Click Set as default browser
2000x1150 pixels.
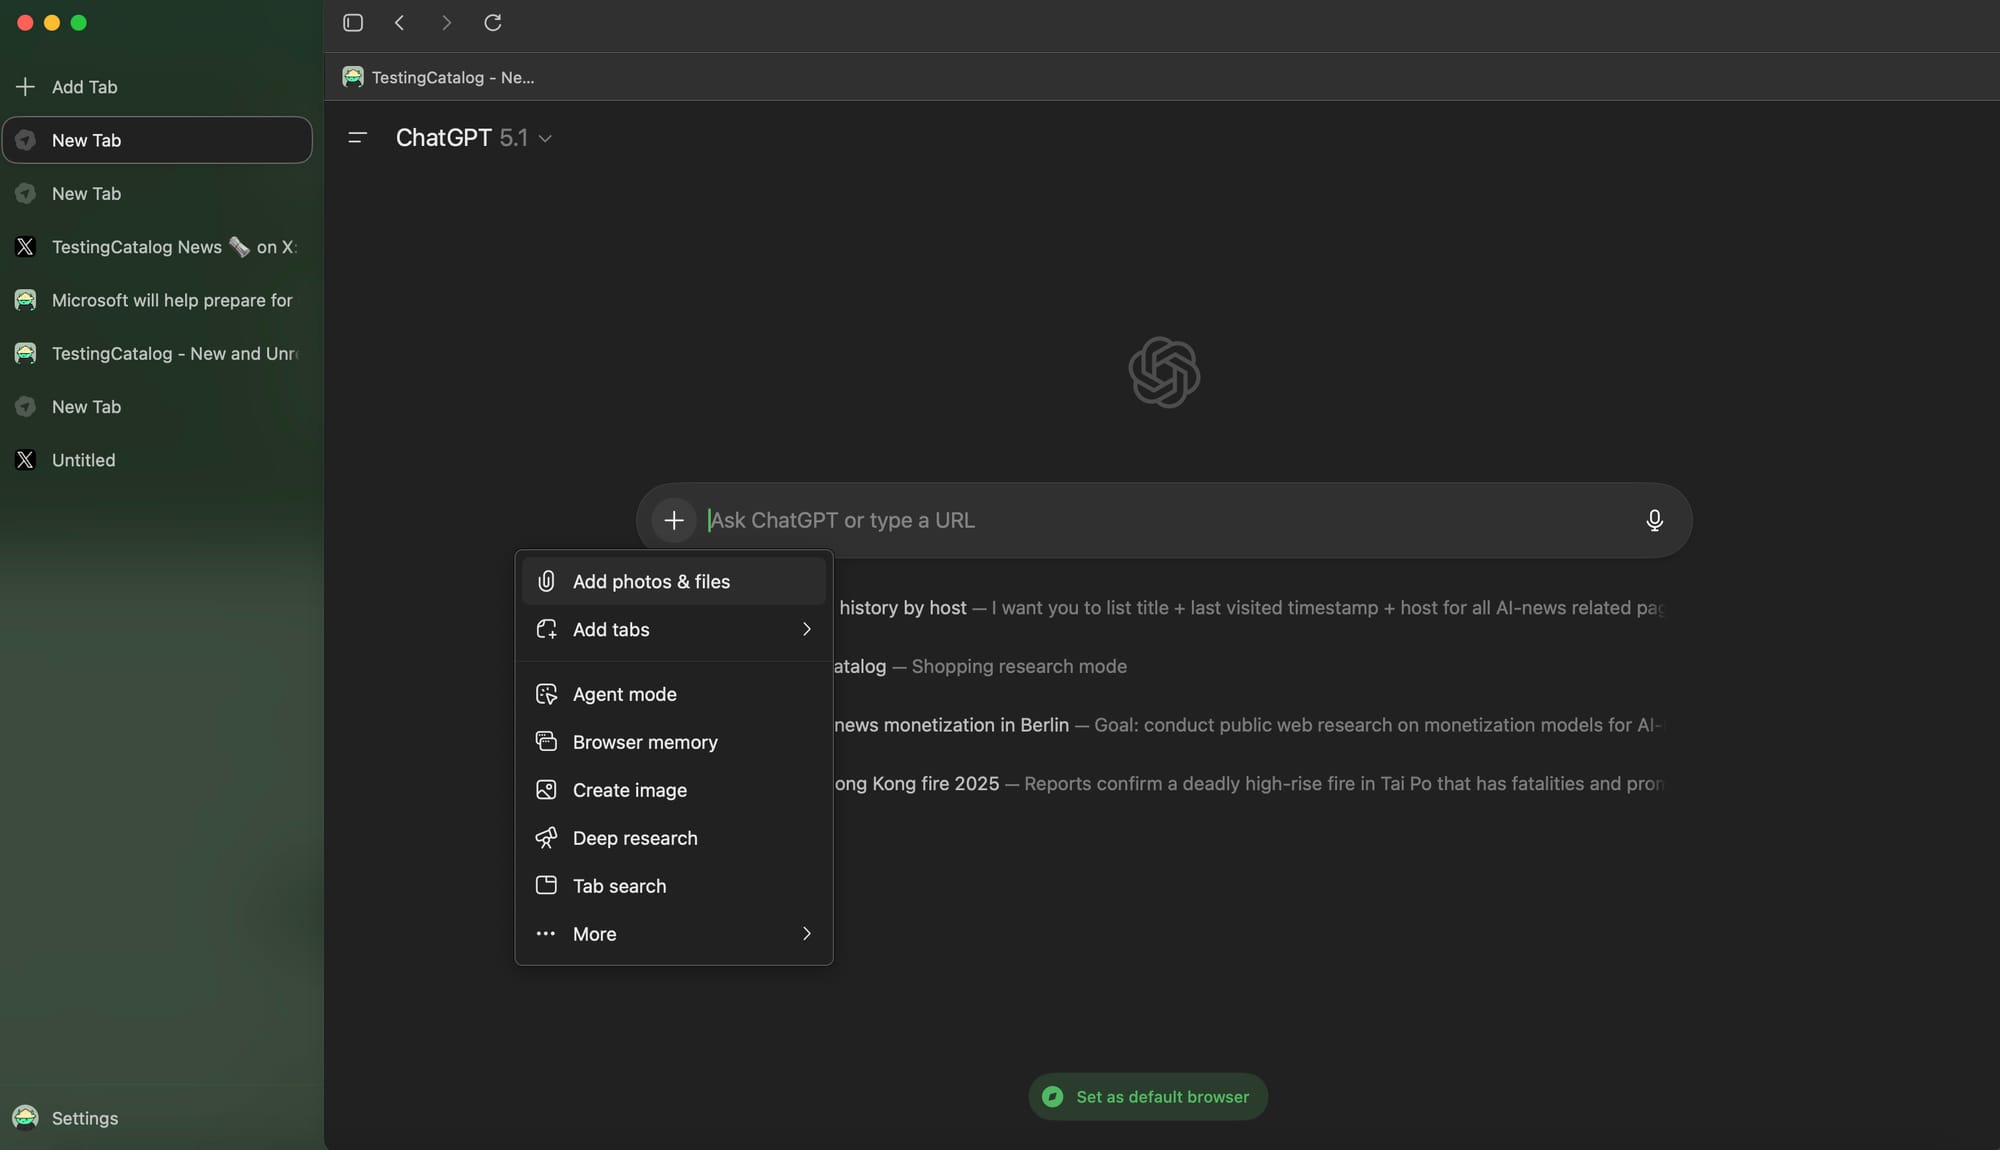[1146, 1096]
